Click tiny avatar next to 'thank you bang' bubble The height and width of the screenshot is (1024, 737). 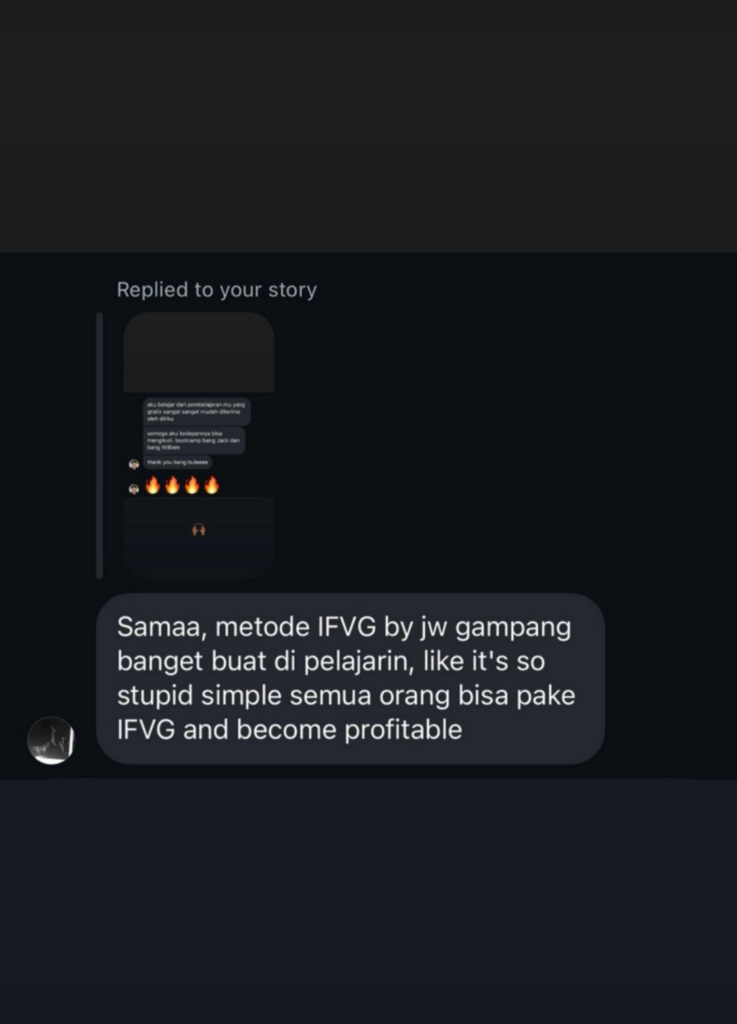coord(134,464)
